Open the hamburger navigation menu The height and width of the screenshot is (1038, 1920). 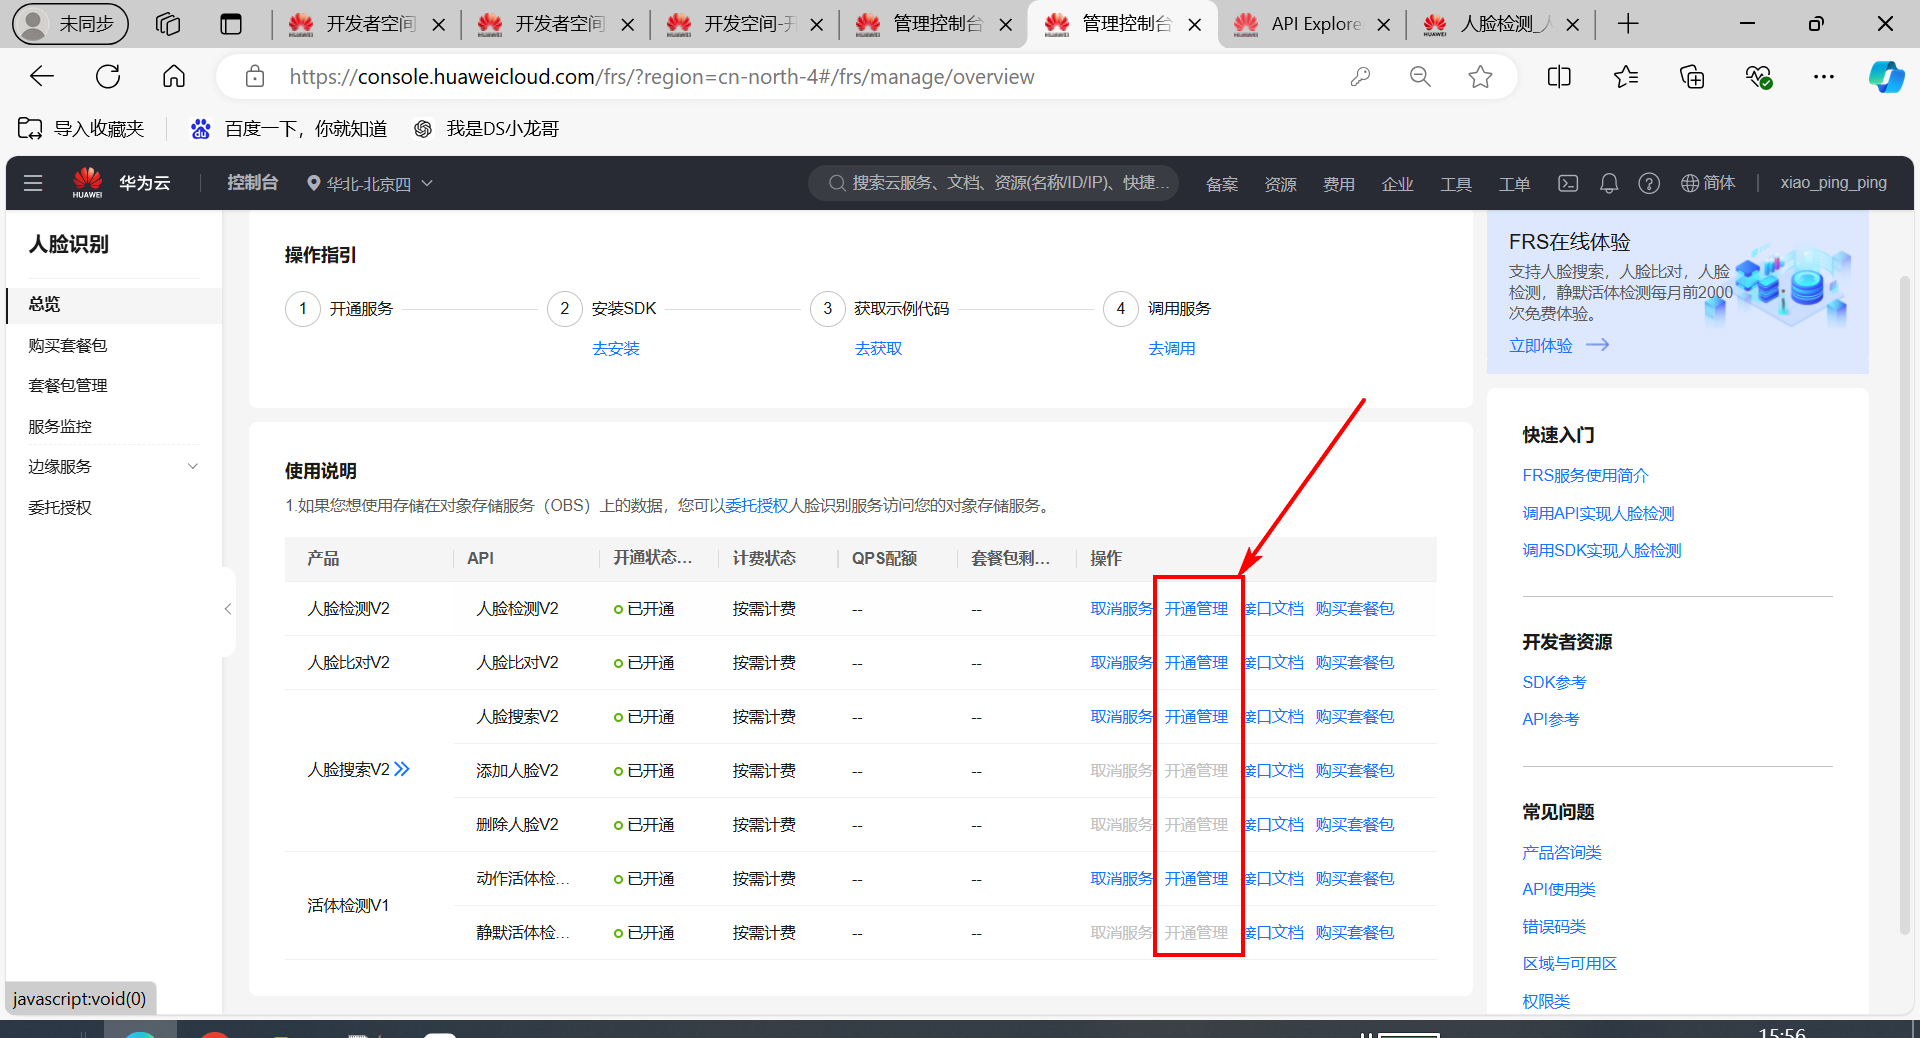(33, 183)
